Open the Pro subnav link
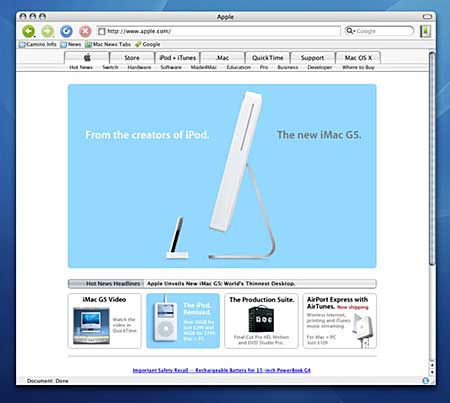 coord(264,67)
